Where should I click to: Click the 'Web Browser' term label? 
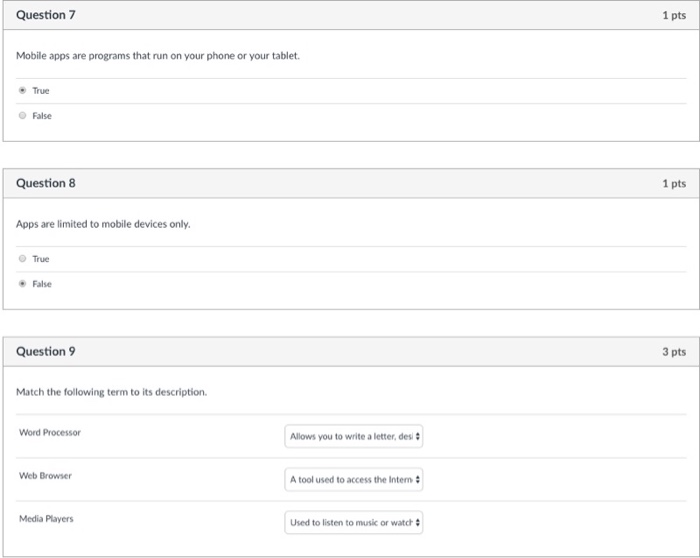point(45,476)
